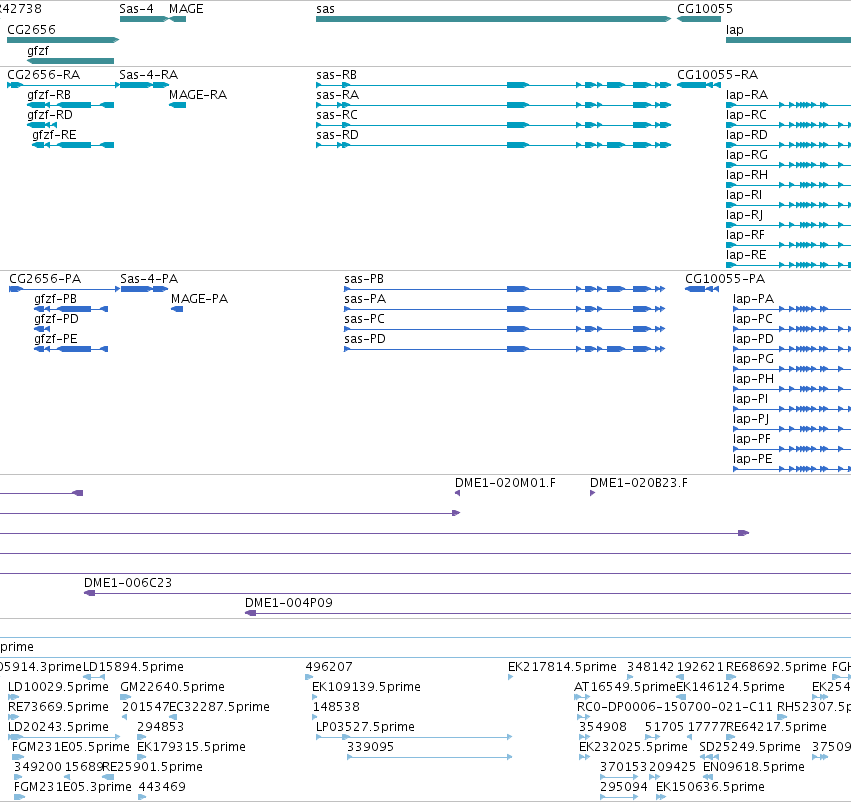This screenshot has width=851, height=802.
Task: Select protein sas-PD
Action: (504, 349)
